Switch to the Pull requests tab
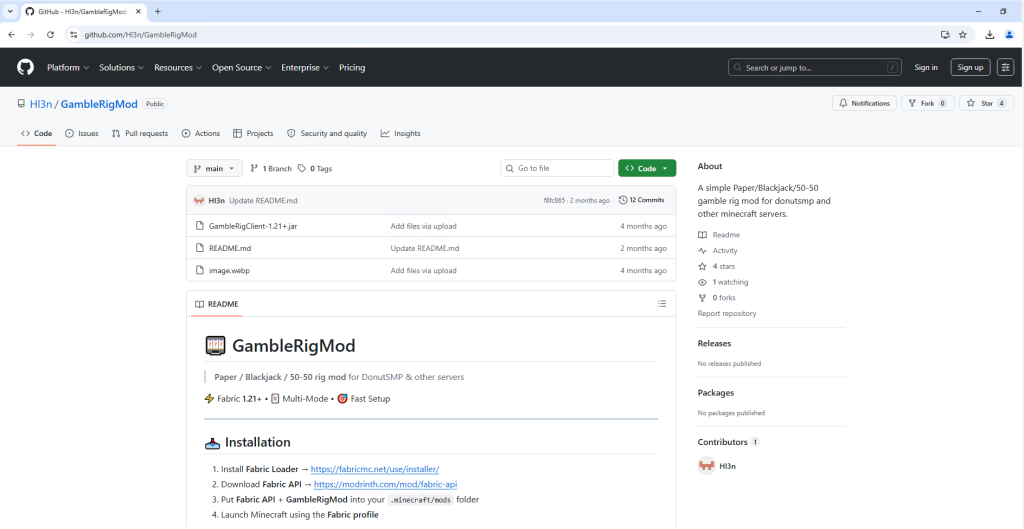Image resolution: width=1024 pixels, height=529 pixels. pos(140,133)
